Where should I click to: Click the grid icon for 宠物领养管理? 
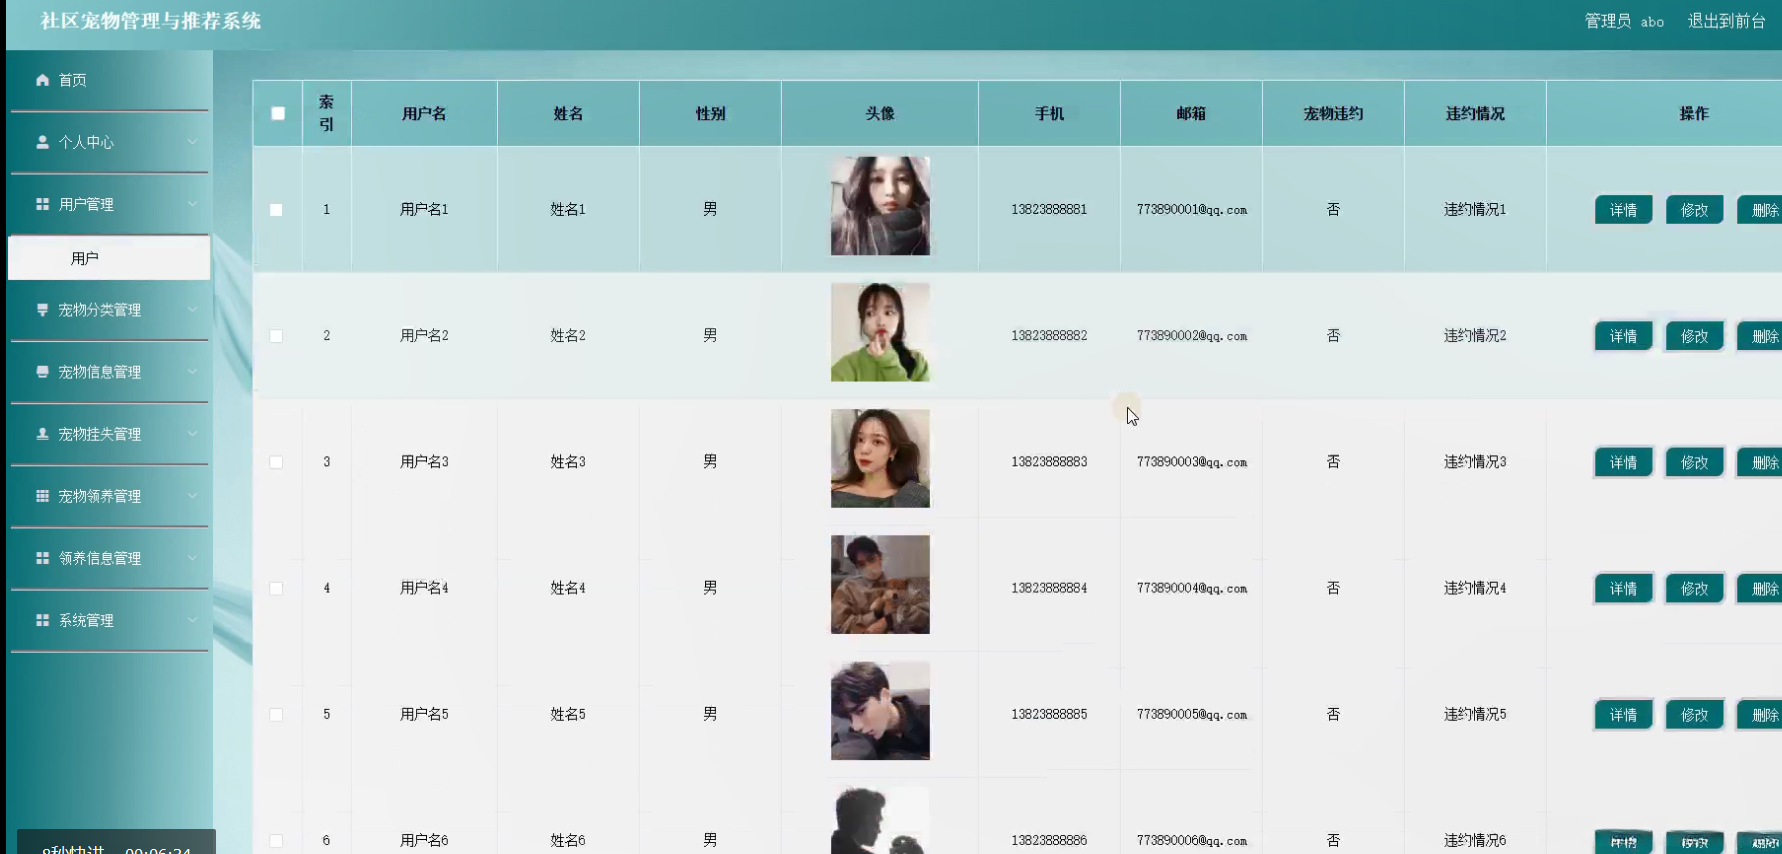[x=42, y=496]
